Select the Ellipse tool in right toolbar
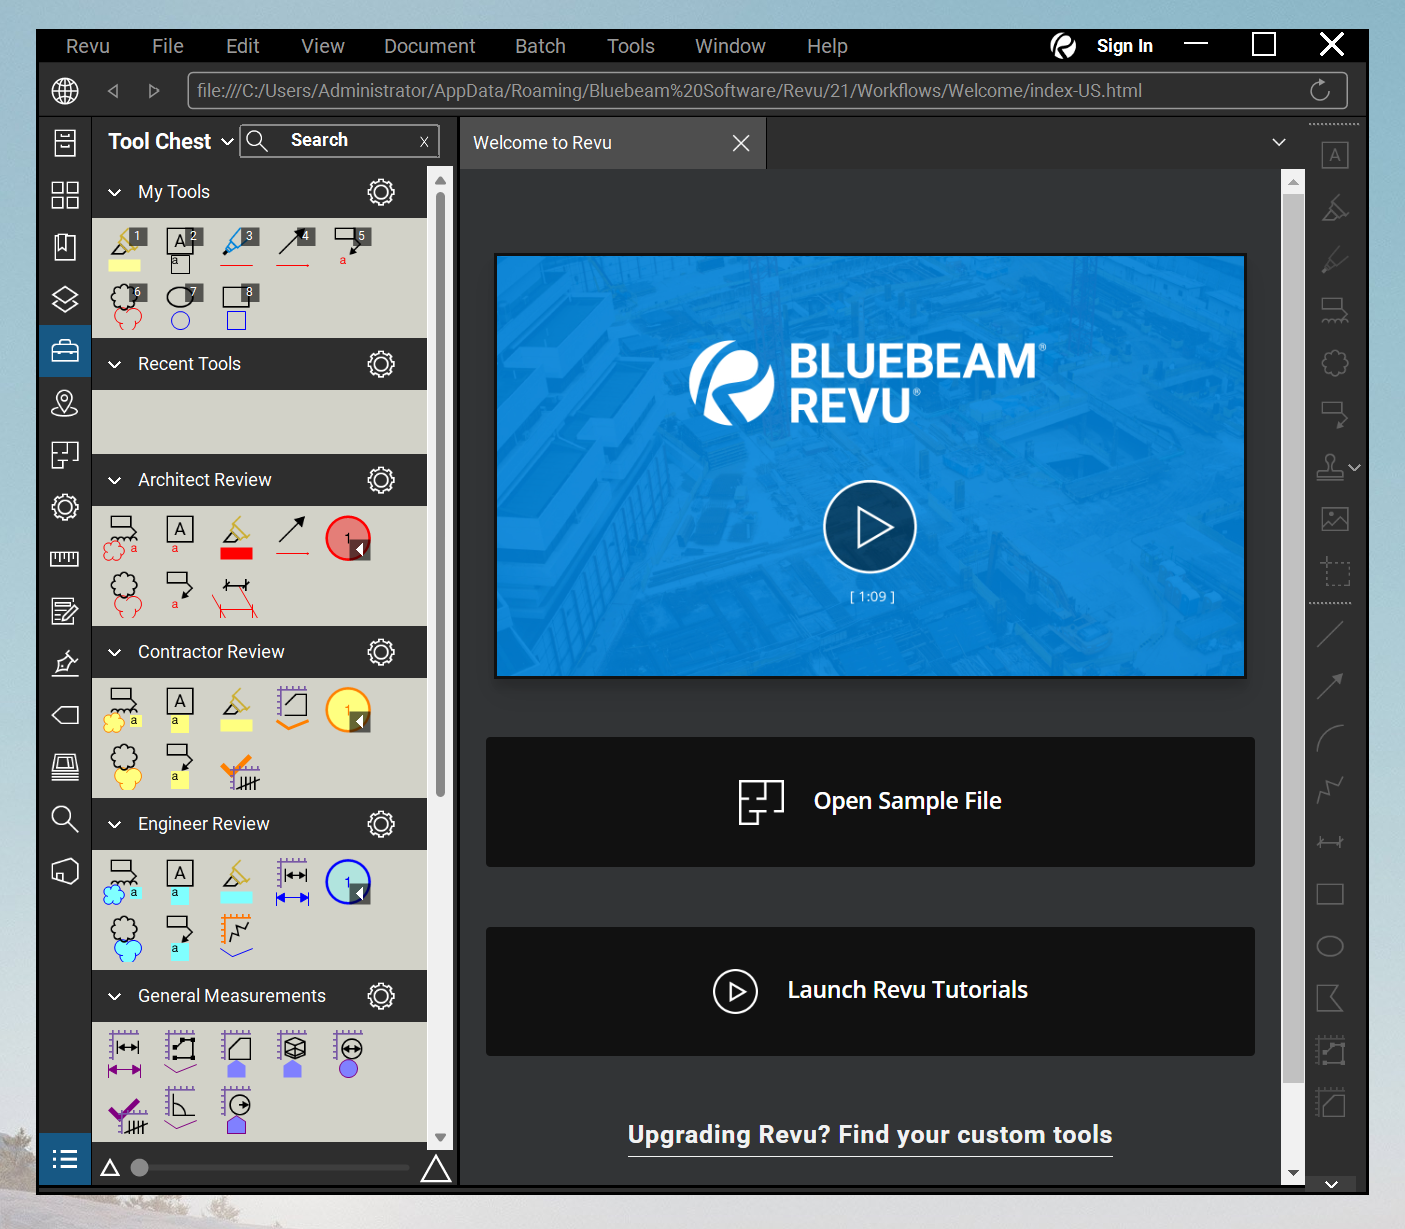Viewport: 1405px width, 1229px height. pyautogui.click(x=1330, y=946)
